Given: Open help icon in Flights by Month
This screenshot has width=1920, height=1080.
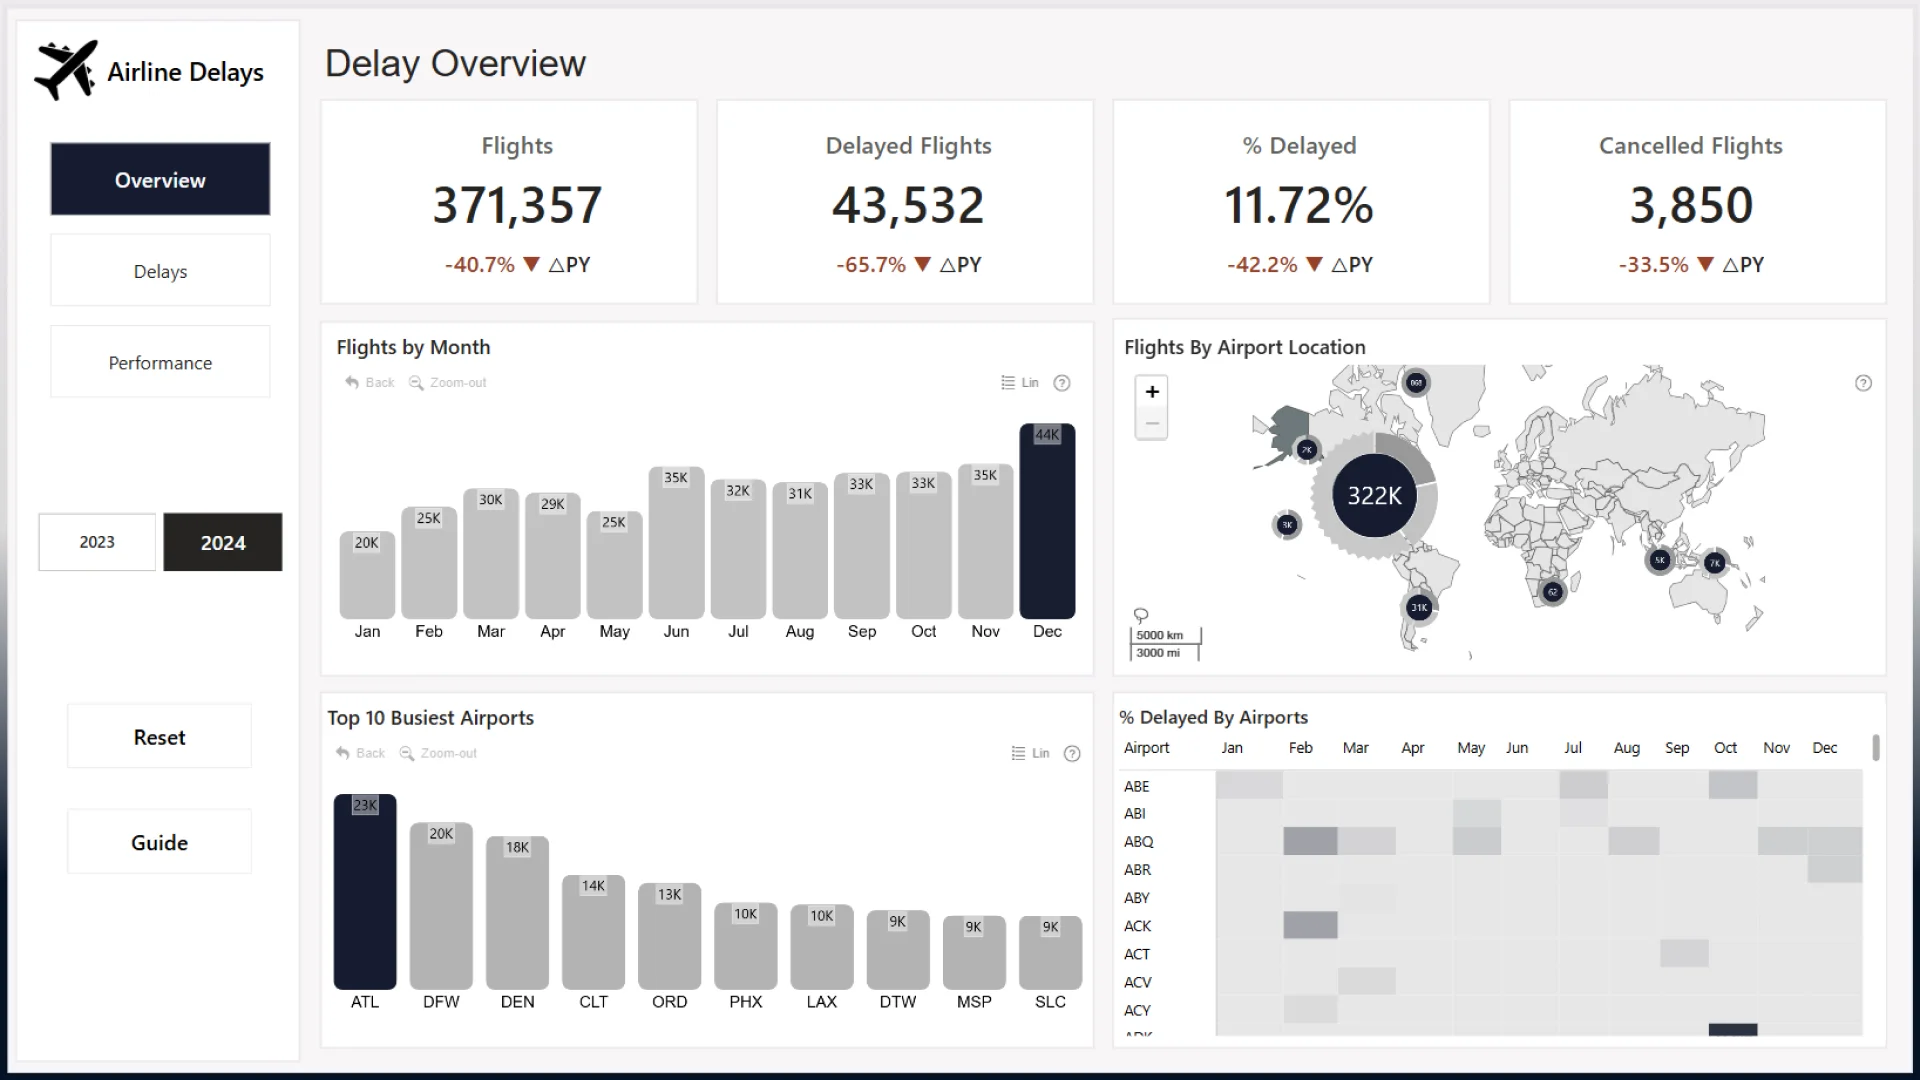Looking at the screenshot, I should pos(1062,383).
